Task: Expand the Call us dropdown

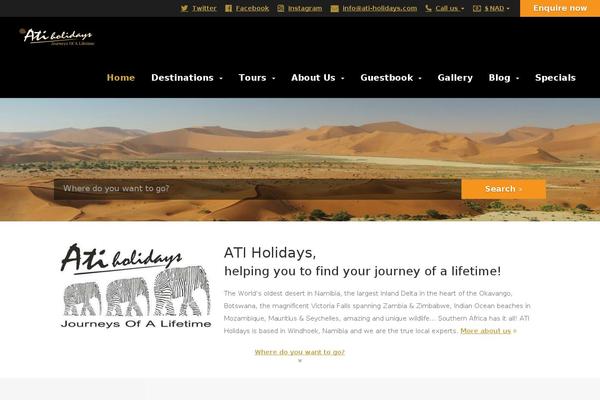Action: 450,8
